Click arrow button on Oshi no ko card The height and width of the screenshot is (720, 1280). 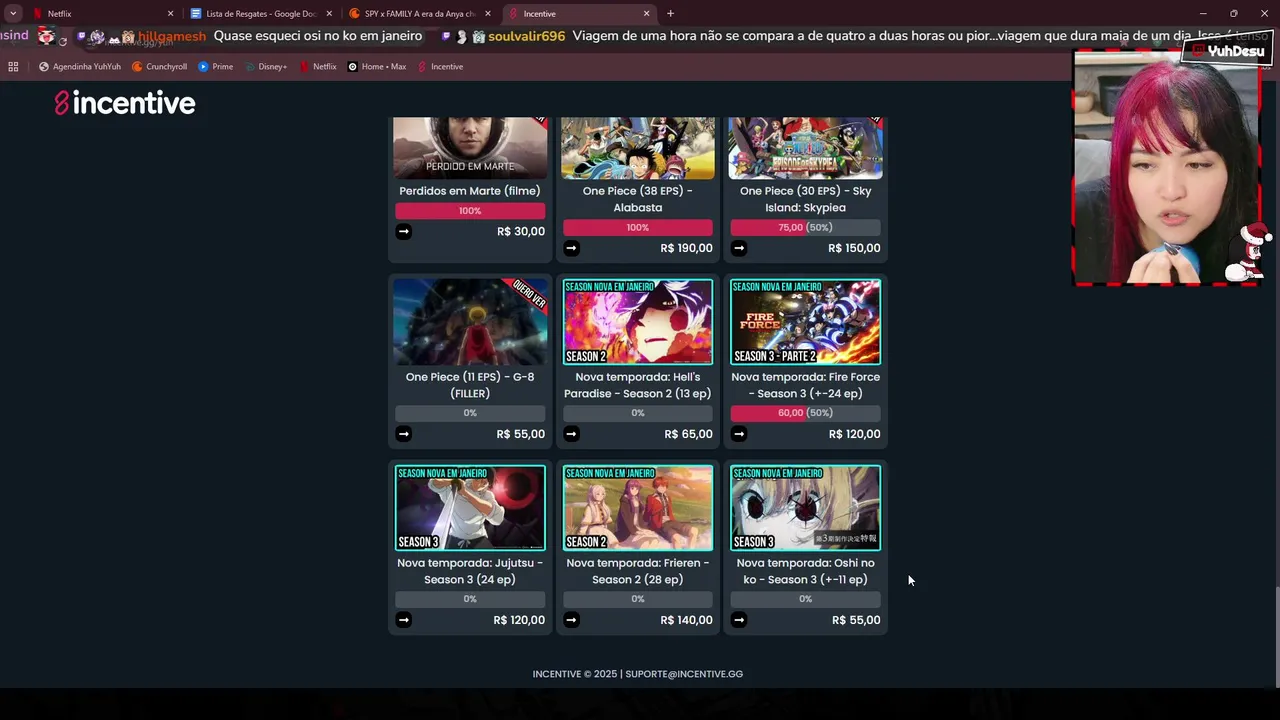[x=739, y=620]
